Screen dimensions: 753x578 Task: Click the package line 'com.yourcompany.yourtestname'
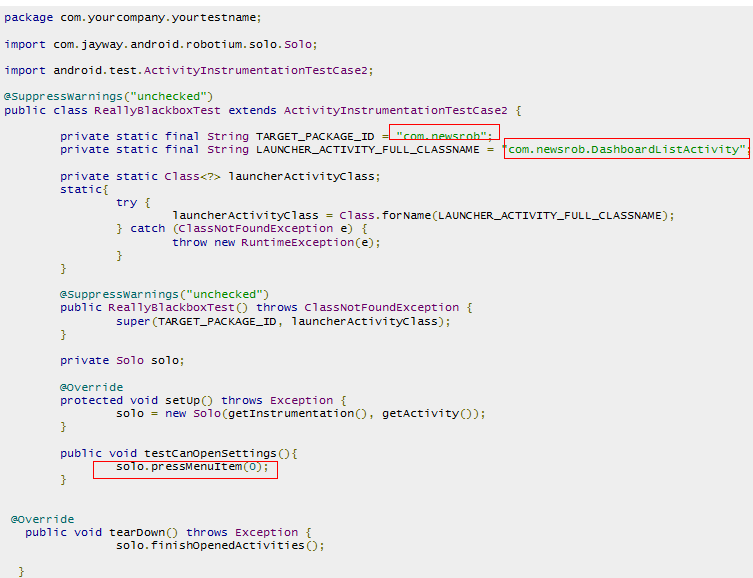[133, 18]
